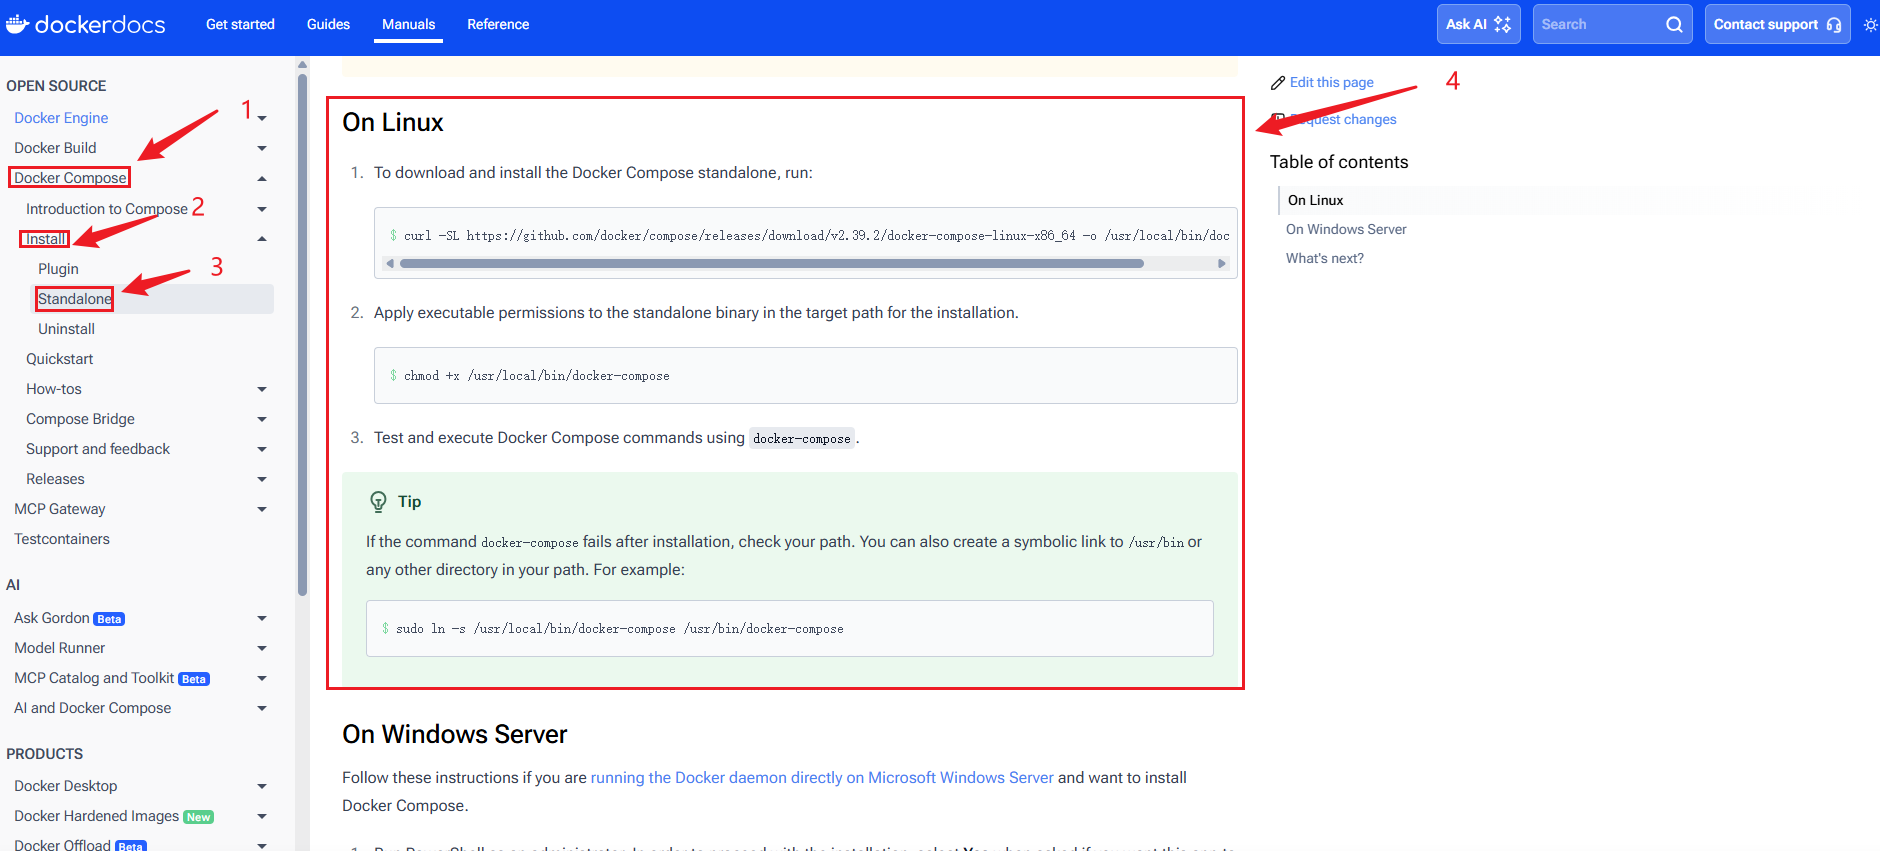The height and width of the screenshot is (851, 1880).
Task: Click the On Windows Server heading
Action: pyautogui.click(x=455, y=735)
